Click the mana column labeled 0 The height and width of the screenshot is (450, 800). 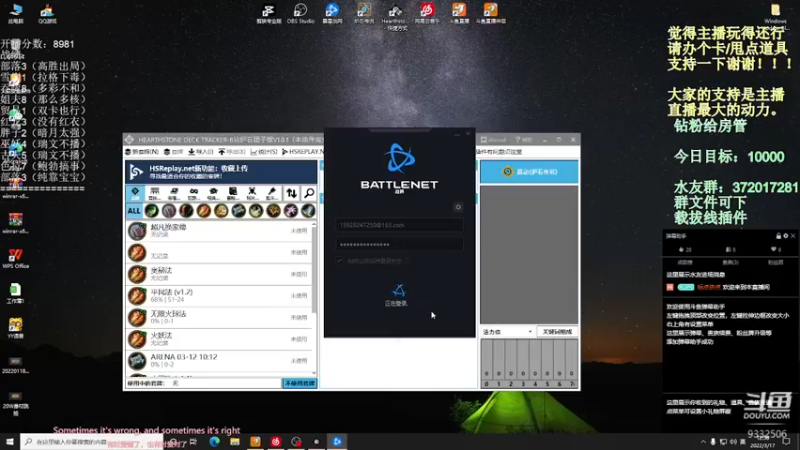tap(487, 363)
